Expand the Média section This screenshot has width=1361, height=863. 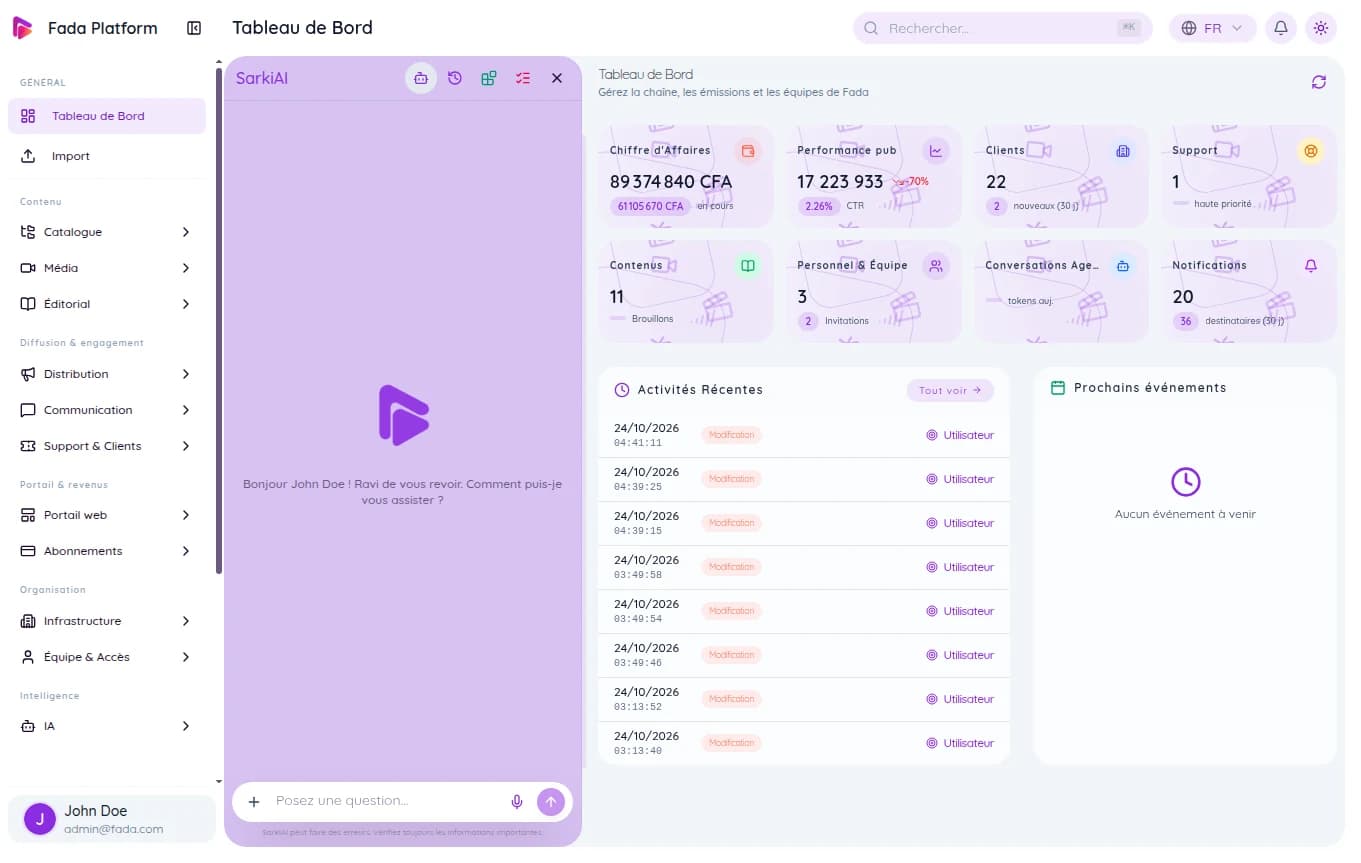pyautogui.click(x=107, y=268)
